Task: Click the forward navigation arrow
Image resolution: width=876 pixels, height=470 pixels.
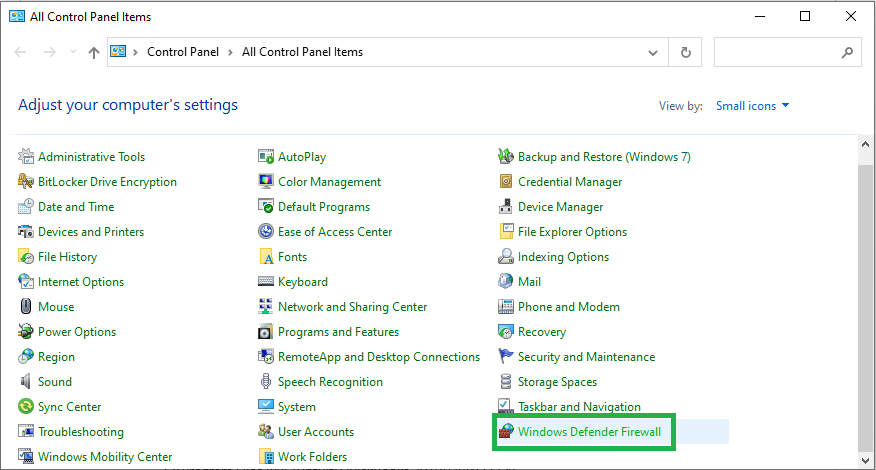Action: 50,52
